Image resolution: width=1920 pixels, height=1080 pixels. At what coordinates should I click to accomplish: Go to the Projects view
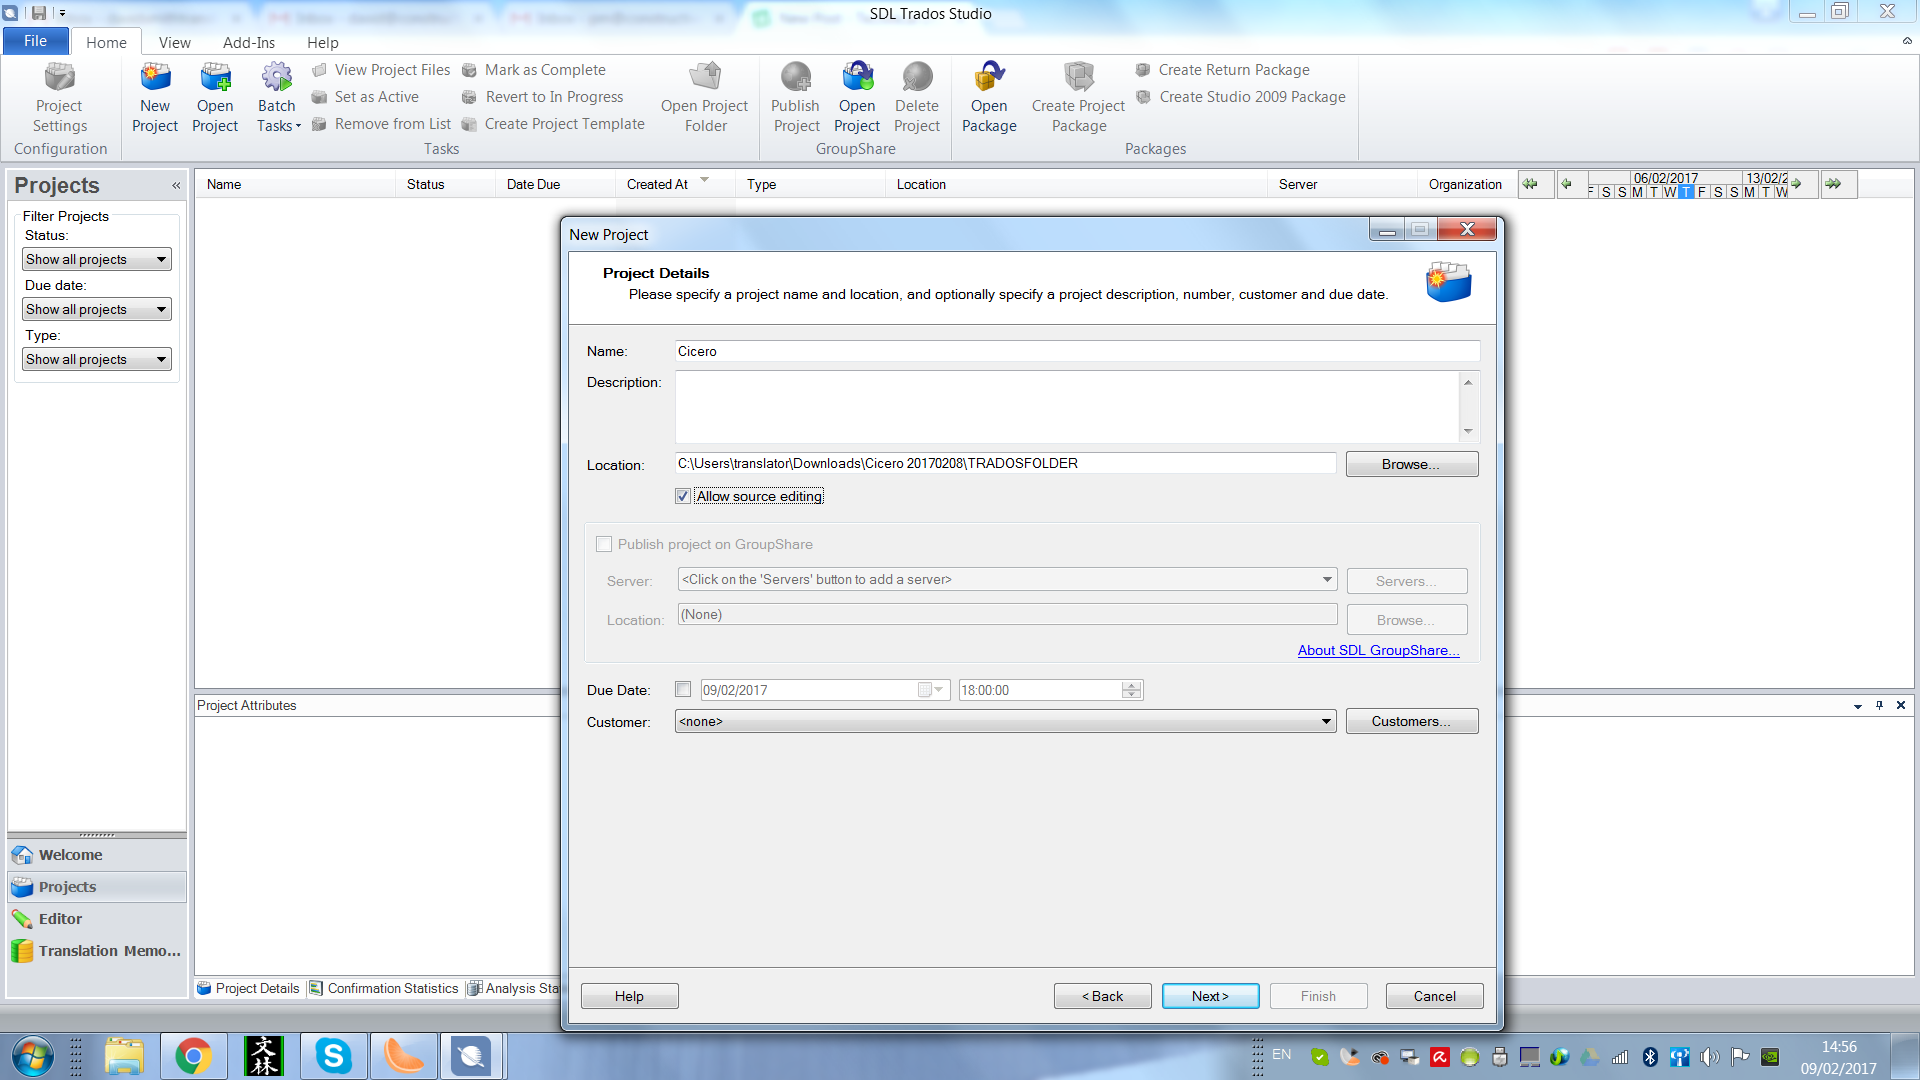tap(97, 887)
